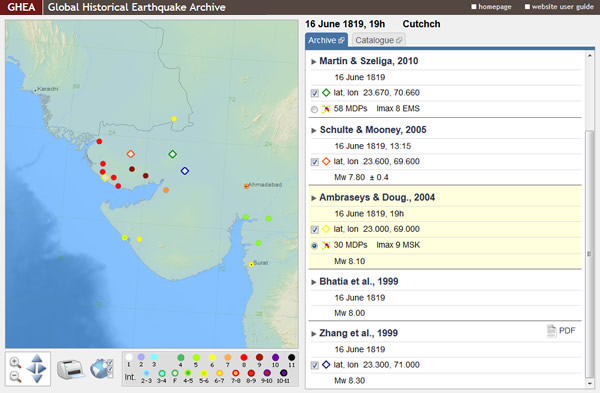Click Imax 9 MSK text
Screen dimensions: 600x393
398,245
